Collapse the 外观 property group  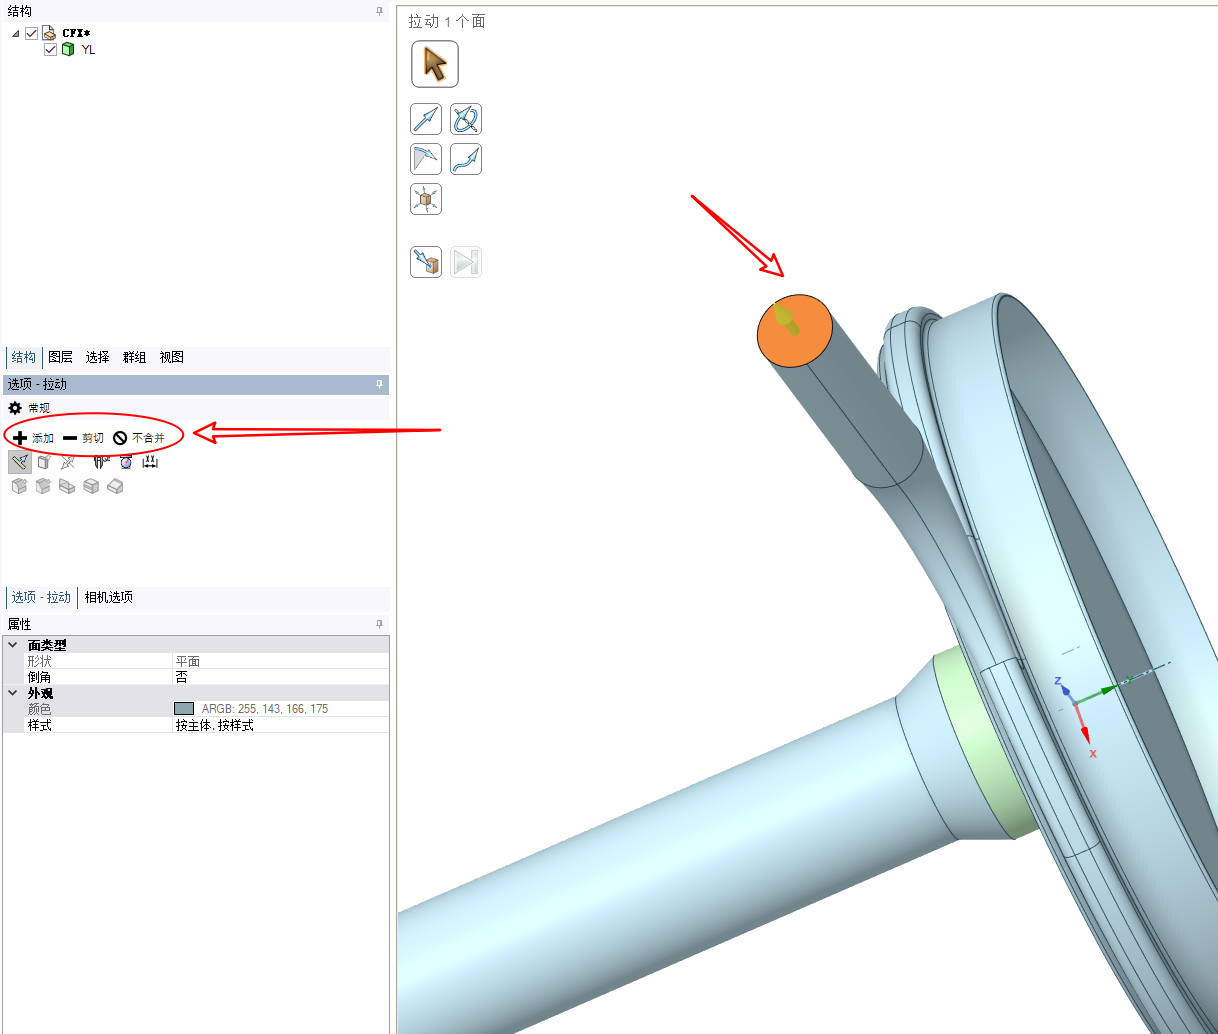(13, 693)
